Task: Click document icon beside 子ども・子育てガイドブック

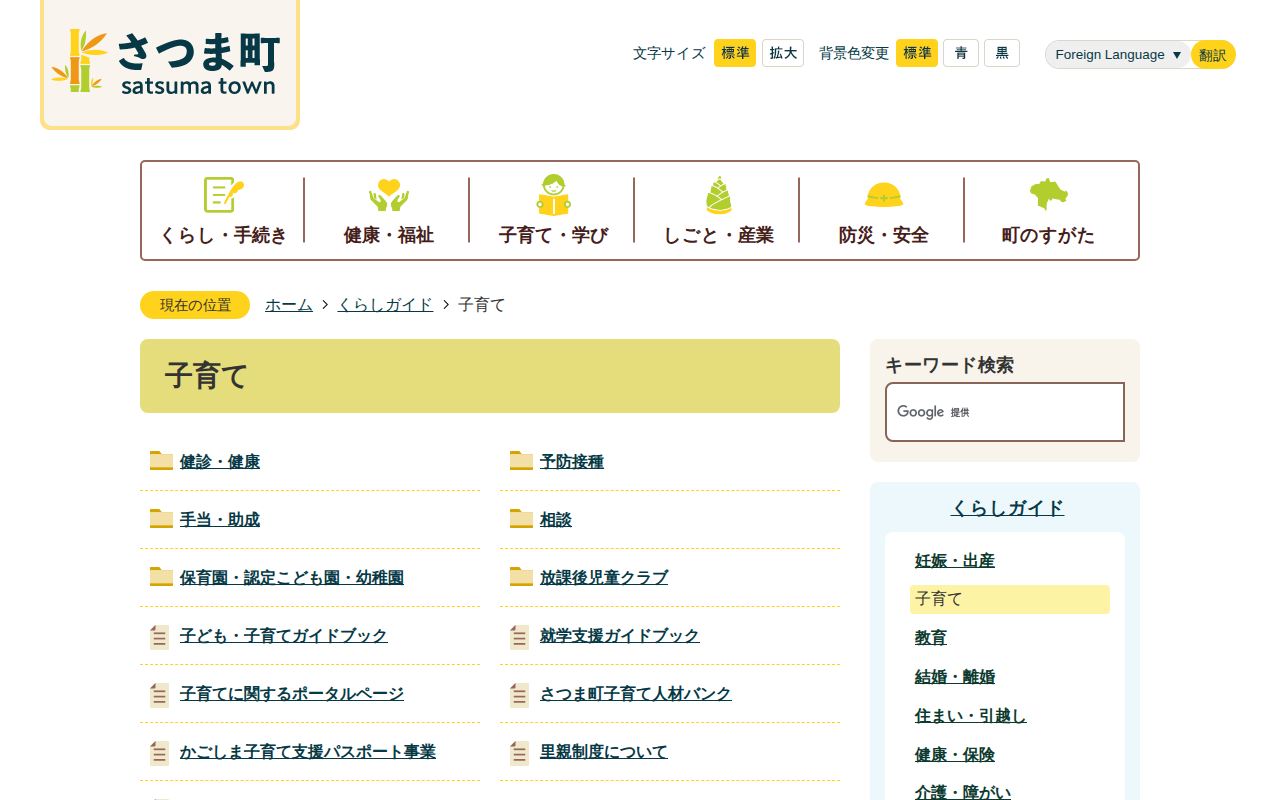Action: [x=160, y=637]
